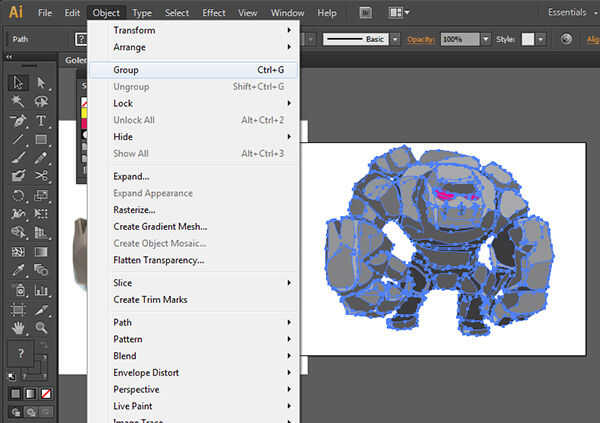Screen dimensions: 600x423
Task: Choose the Magic Wand tool
Action: 18,101
